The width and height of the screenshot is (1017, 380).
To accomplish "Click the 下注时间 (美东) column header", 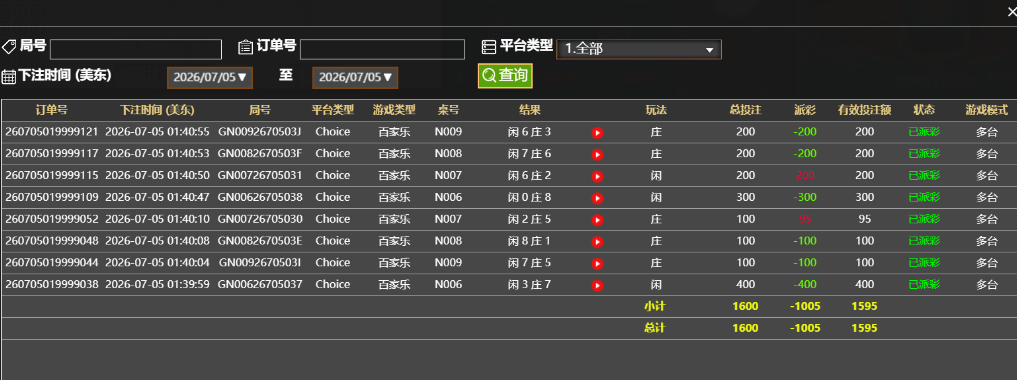I will (x=157, y=110).
